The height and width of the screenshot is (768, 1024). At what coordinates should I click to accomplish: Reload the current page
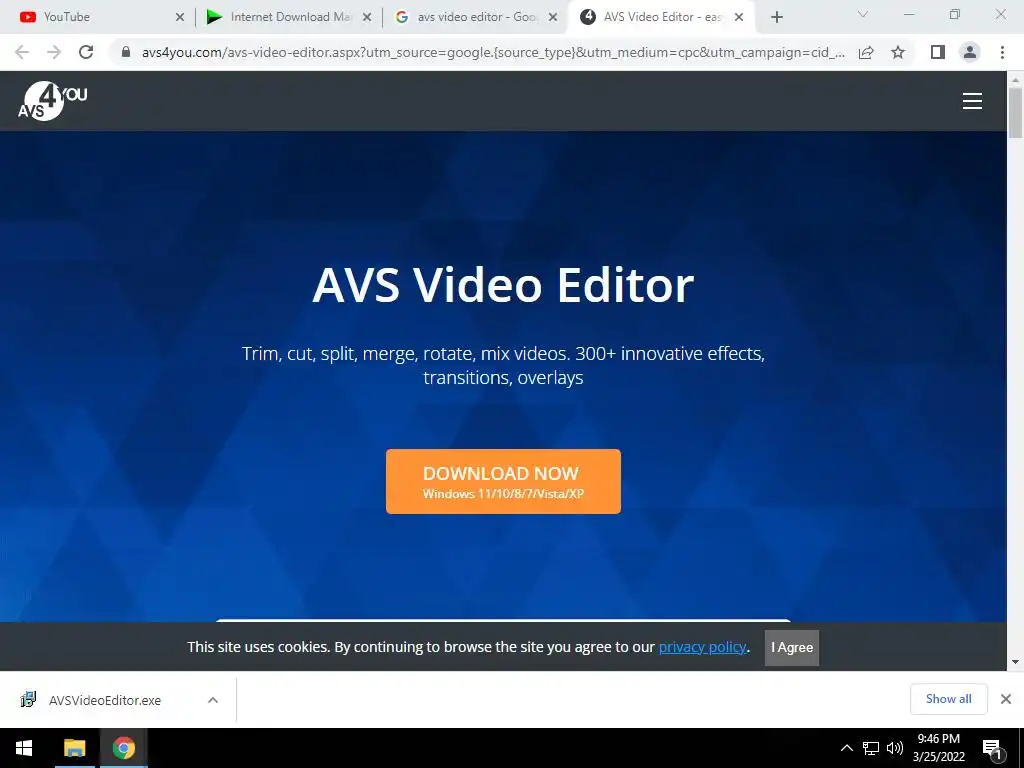(86, 52)
